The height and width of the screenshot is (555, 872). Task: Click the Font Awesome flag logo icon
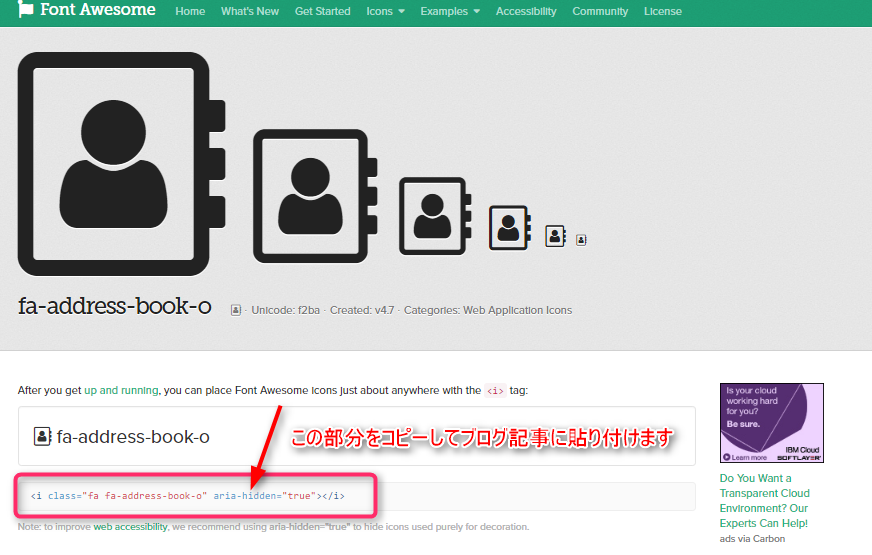tap(26, 9)
